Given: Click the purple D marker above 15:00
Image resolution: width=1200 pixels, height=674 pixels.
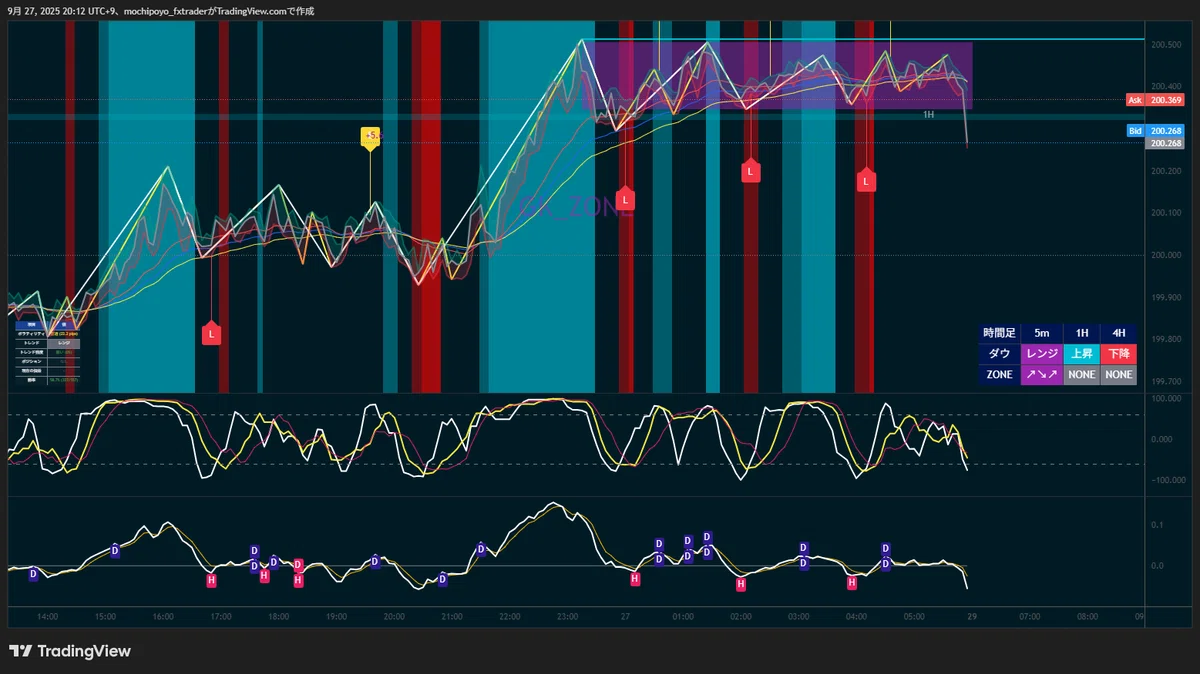Looking at the screenshot, I should point(114,550).
